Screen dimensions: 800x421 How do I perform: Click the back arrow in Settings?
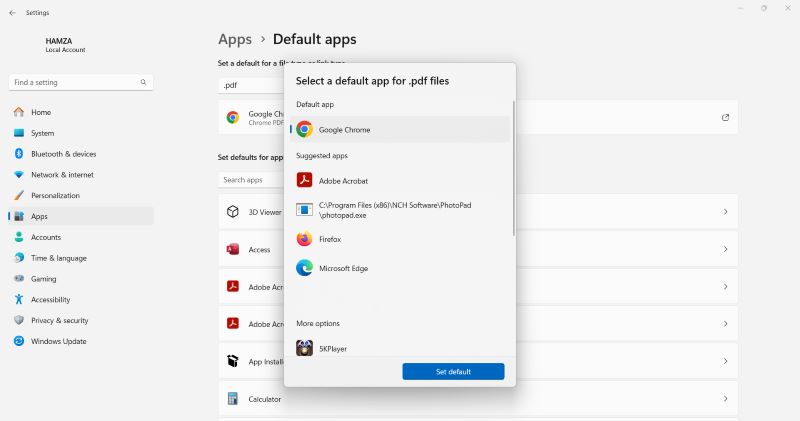(x=12, y=13)
